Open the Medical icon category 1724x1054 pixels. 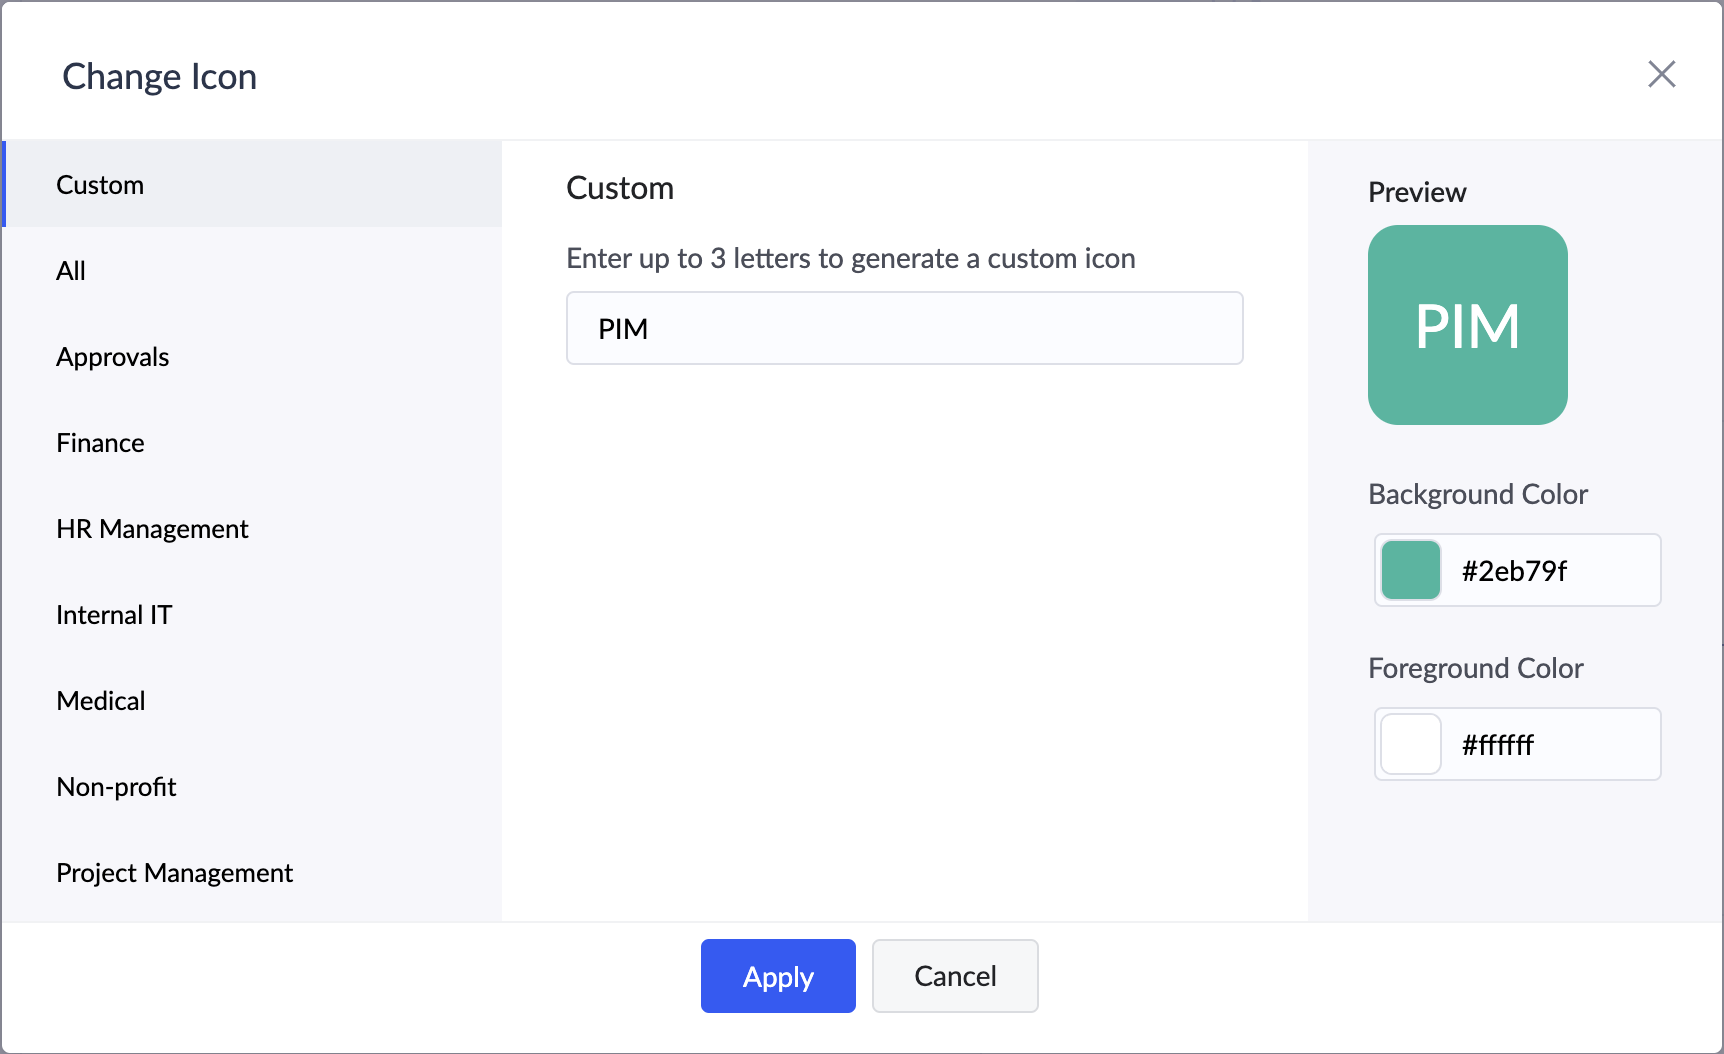tap(101, 701)
